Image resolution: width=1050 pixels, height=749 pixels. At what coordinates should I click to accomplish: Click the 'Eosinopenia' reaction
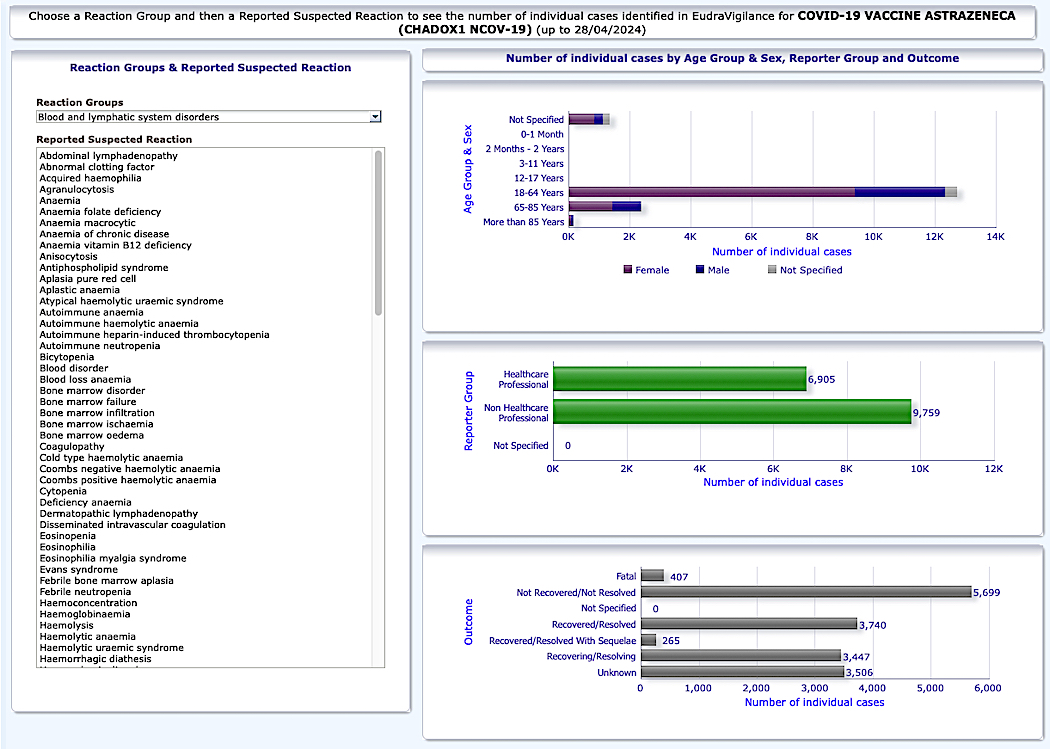tap(67, 536)
